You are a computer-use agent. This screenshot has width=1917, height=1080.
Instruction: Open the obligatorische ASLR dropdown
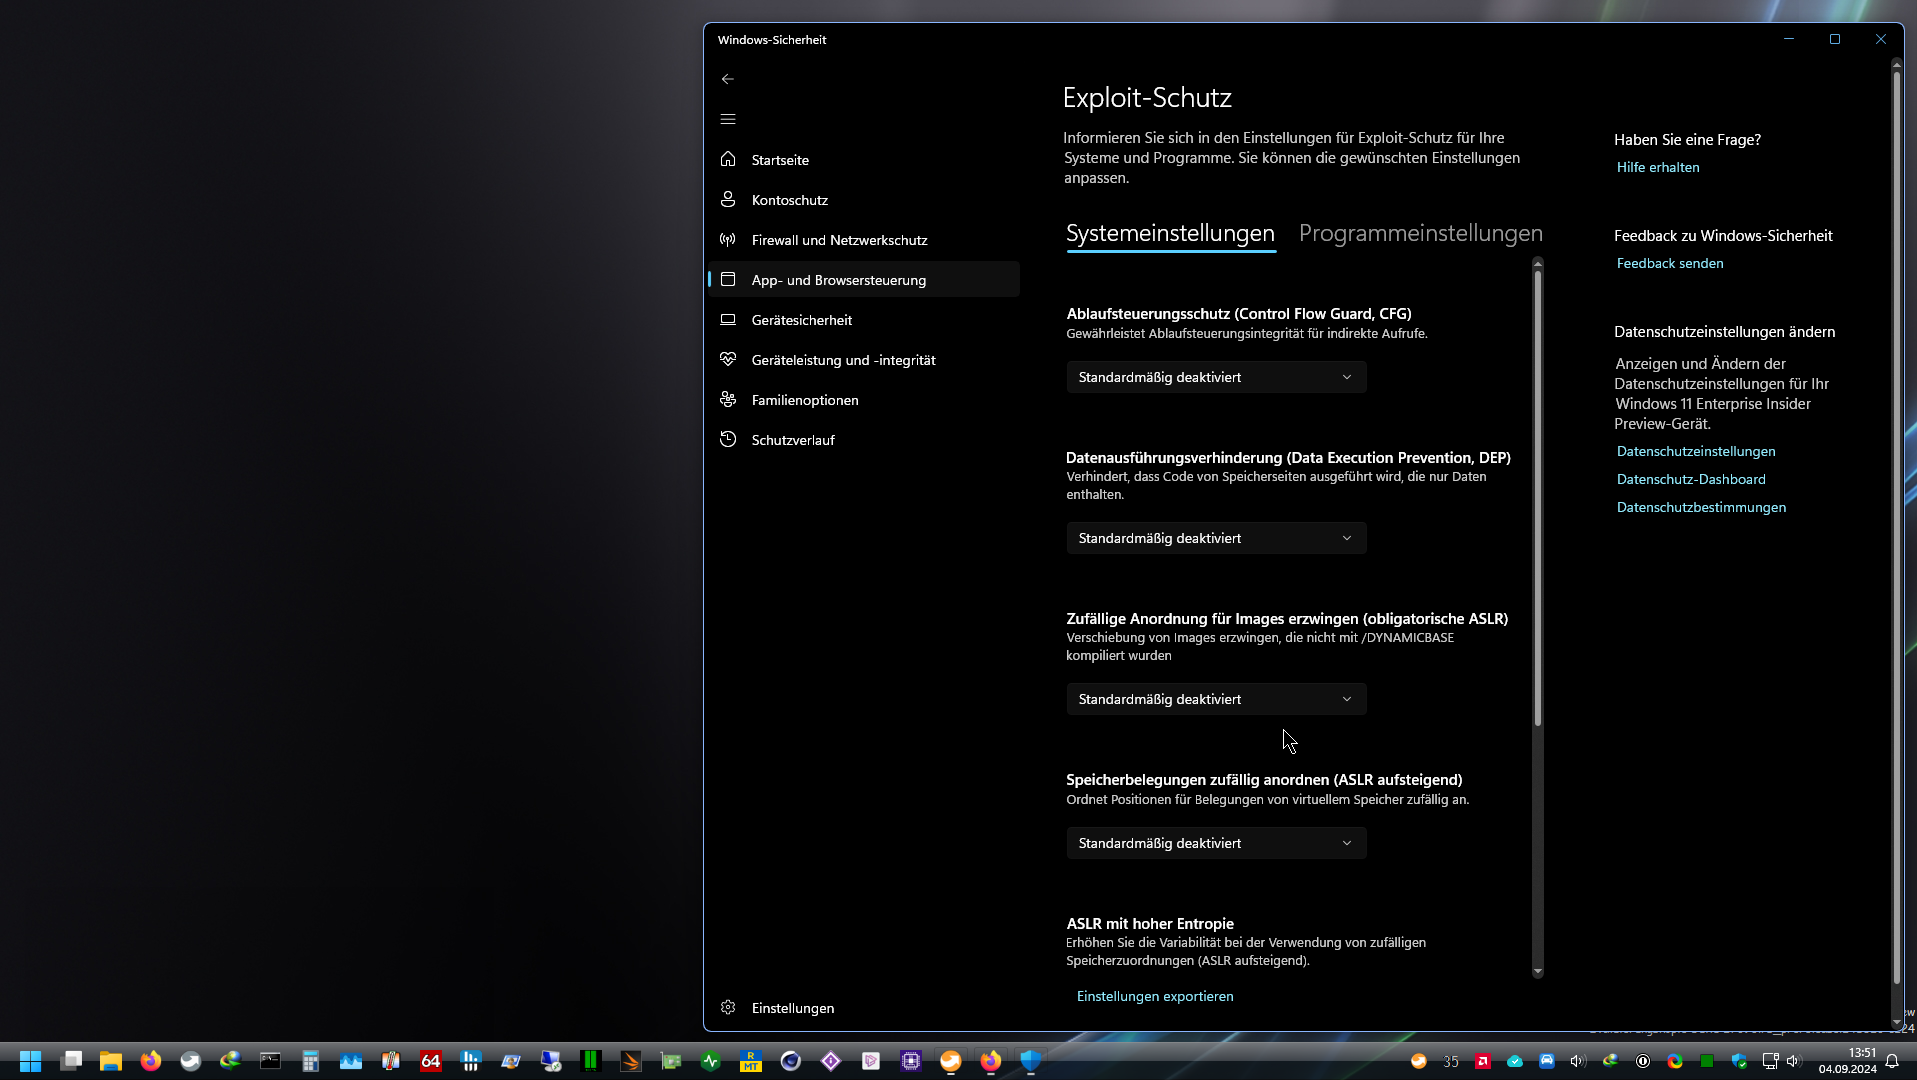coord(1216,699)
